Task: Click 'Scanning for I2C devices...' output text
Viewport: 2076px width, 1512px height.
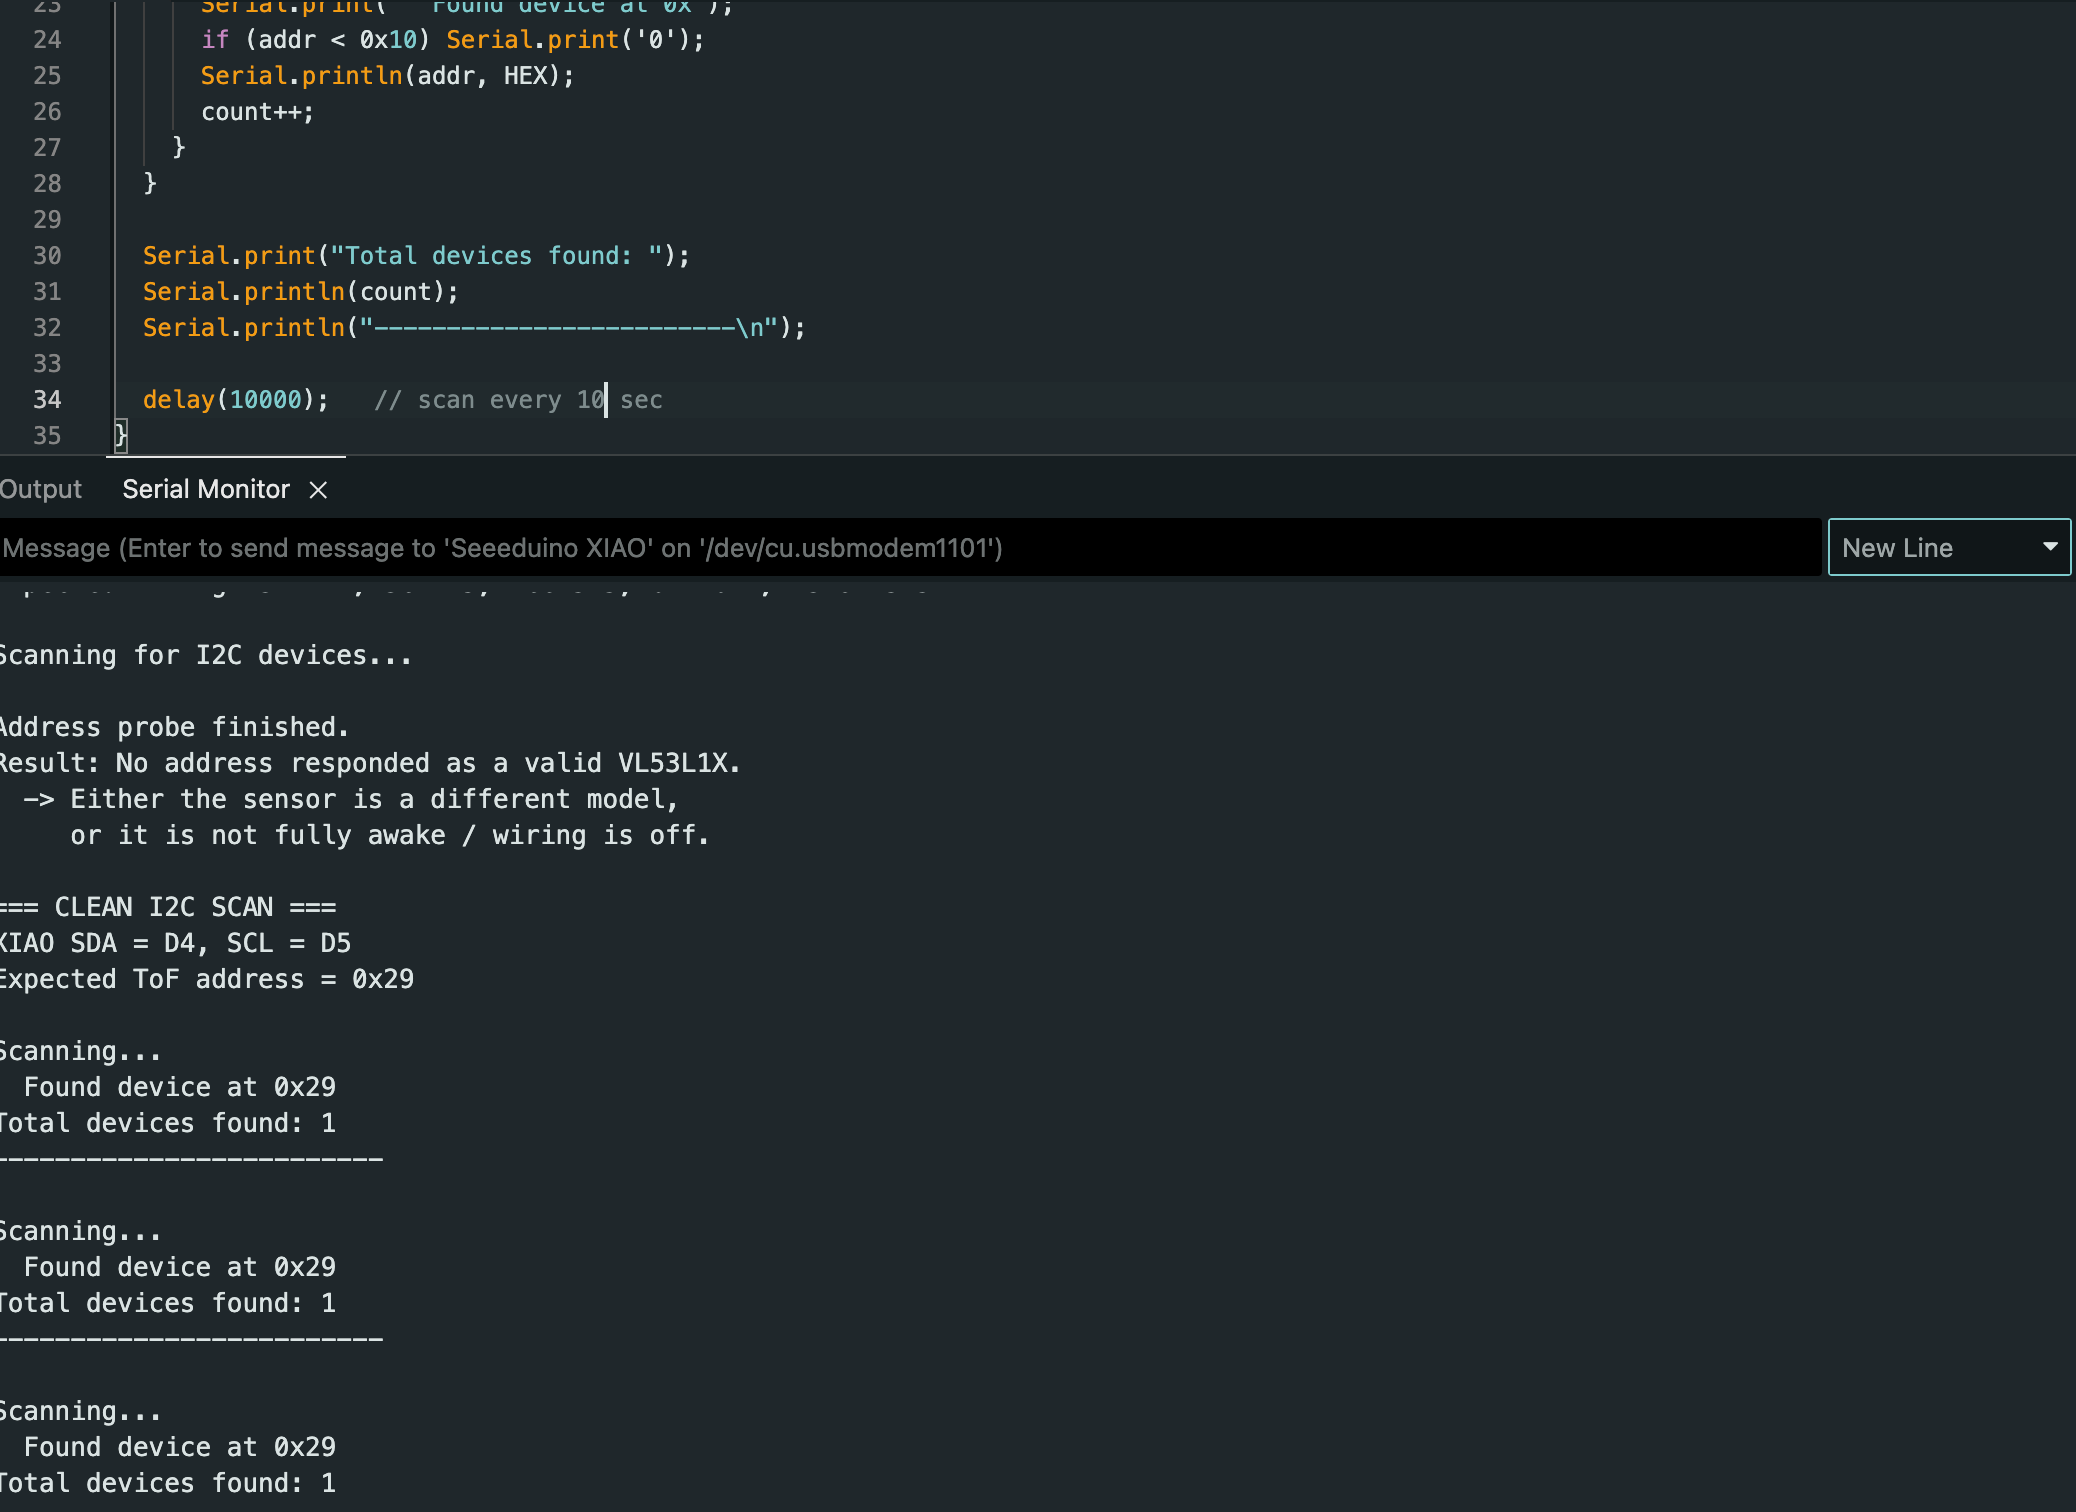Action: (x=205, y=655)
